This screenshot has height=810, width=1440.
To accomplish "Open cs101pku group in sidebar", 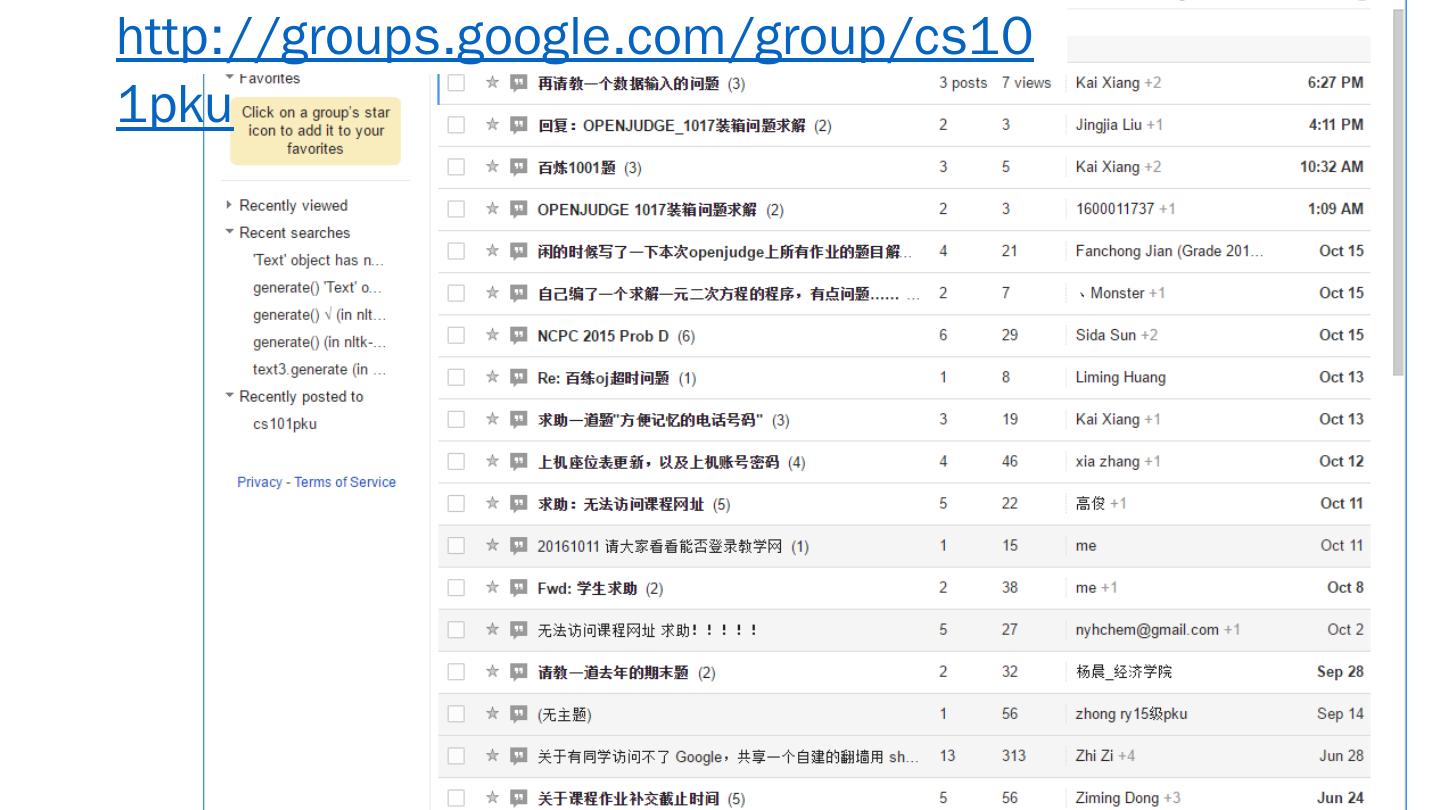I will pyautogui.click(x=285, y=424).
